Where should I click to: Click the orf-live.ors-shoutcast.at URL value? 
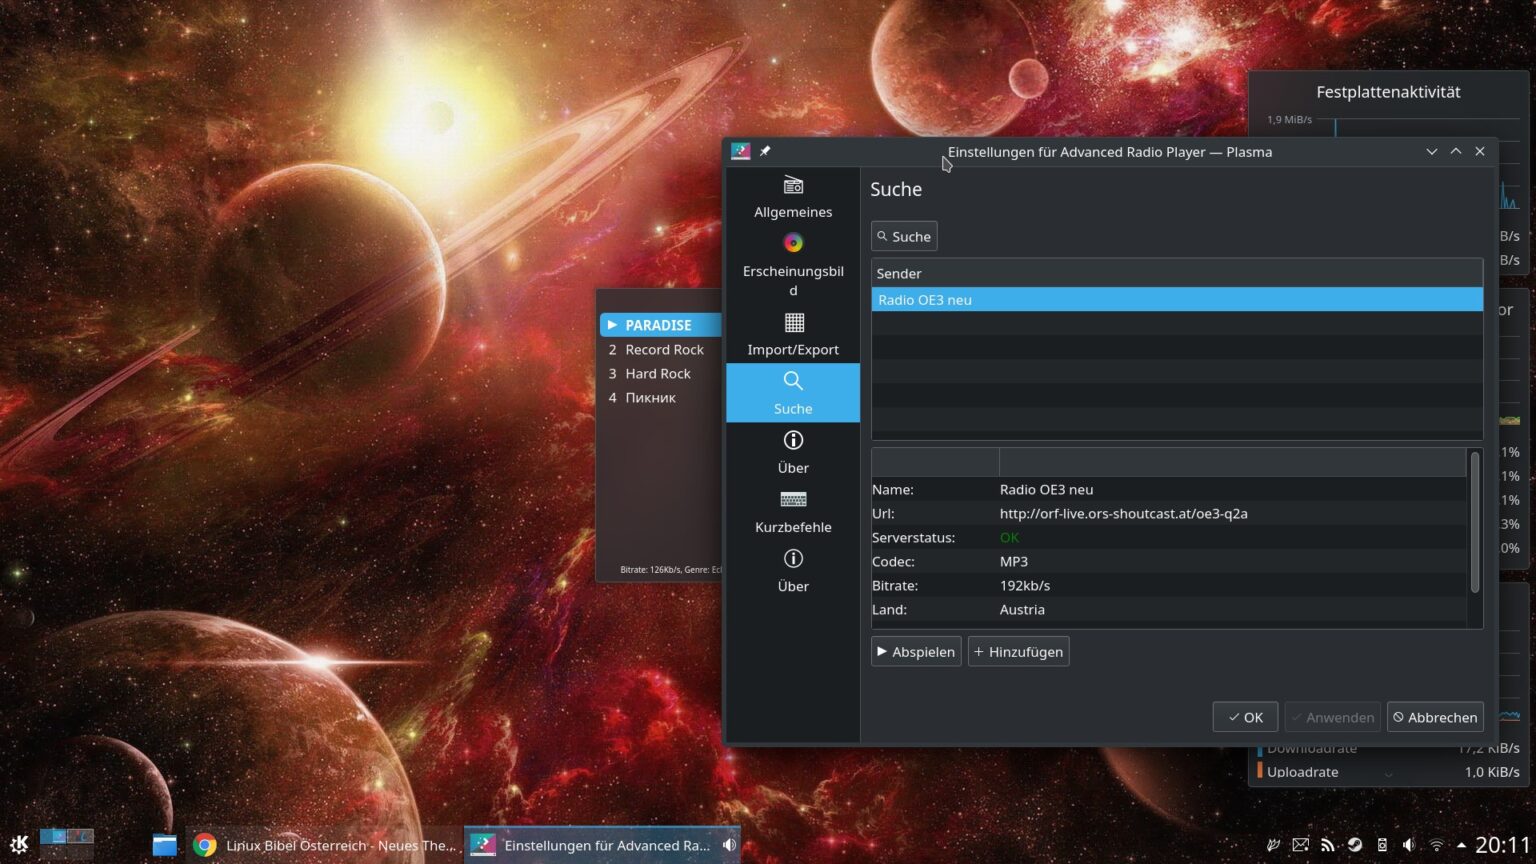1123,514
